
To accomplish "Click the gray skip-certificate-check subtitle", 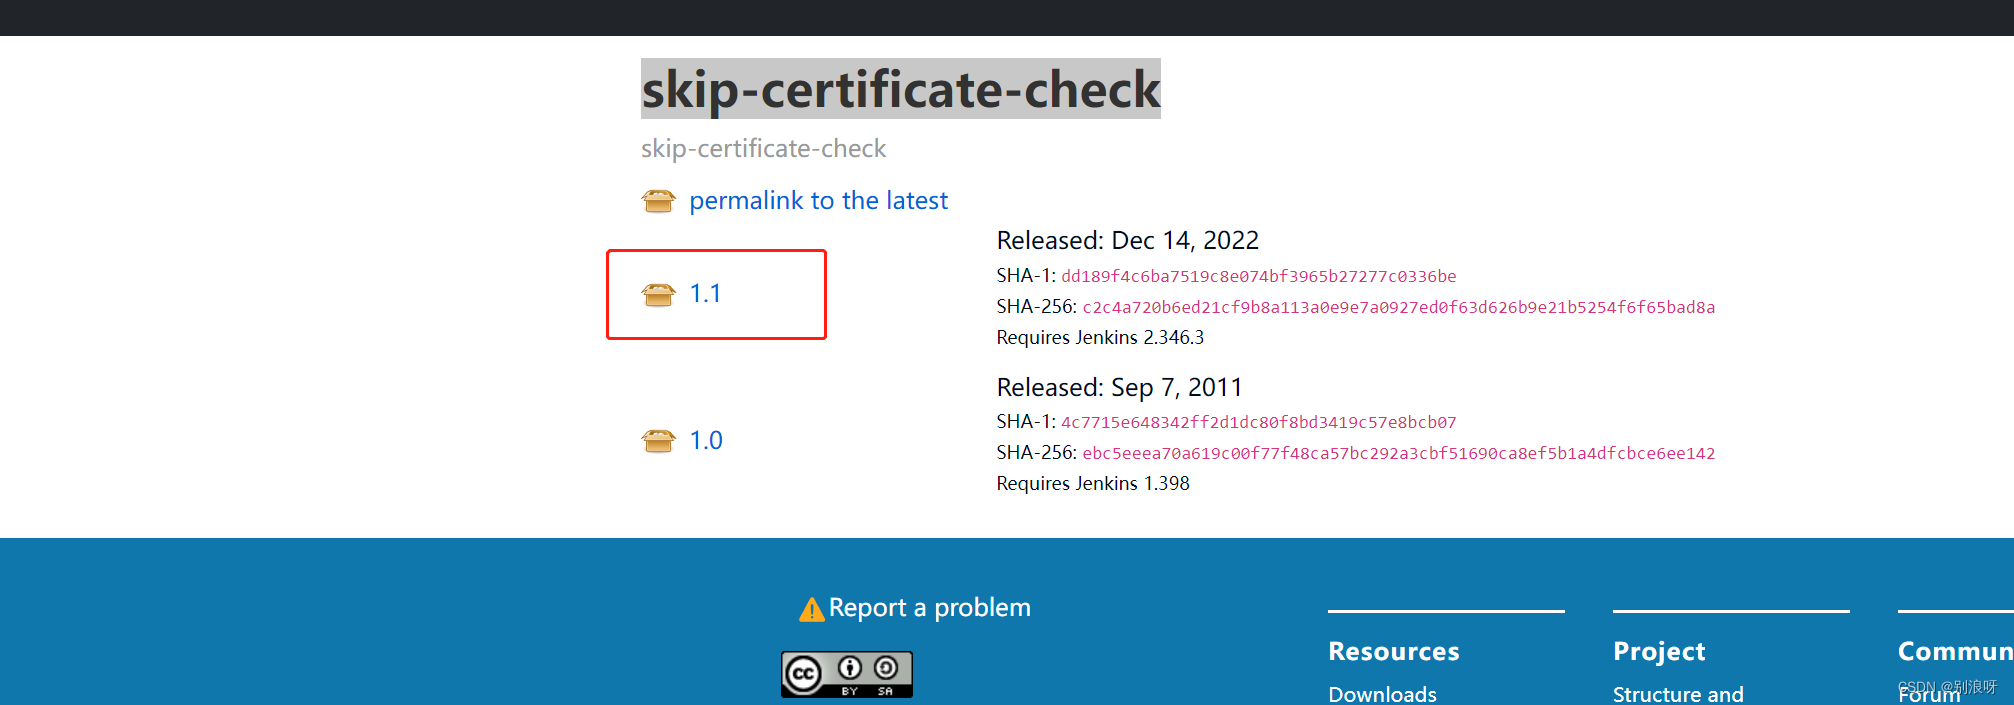I will point(763,149).
